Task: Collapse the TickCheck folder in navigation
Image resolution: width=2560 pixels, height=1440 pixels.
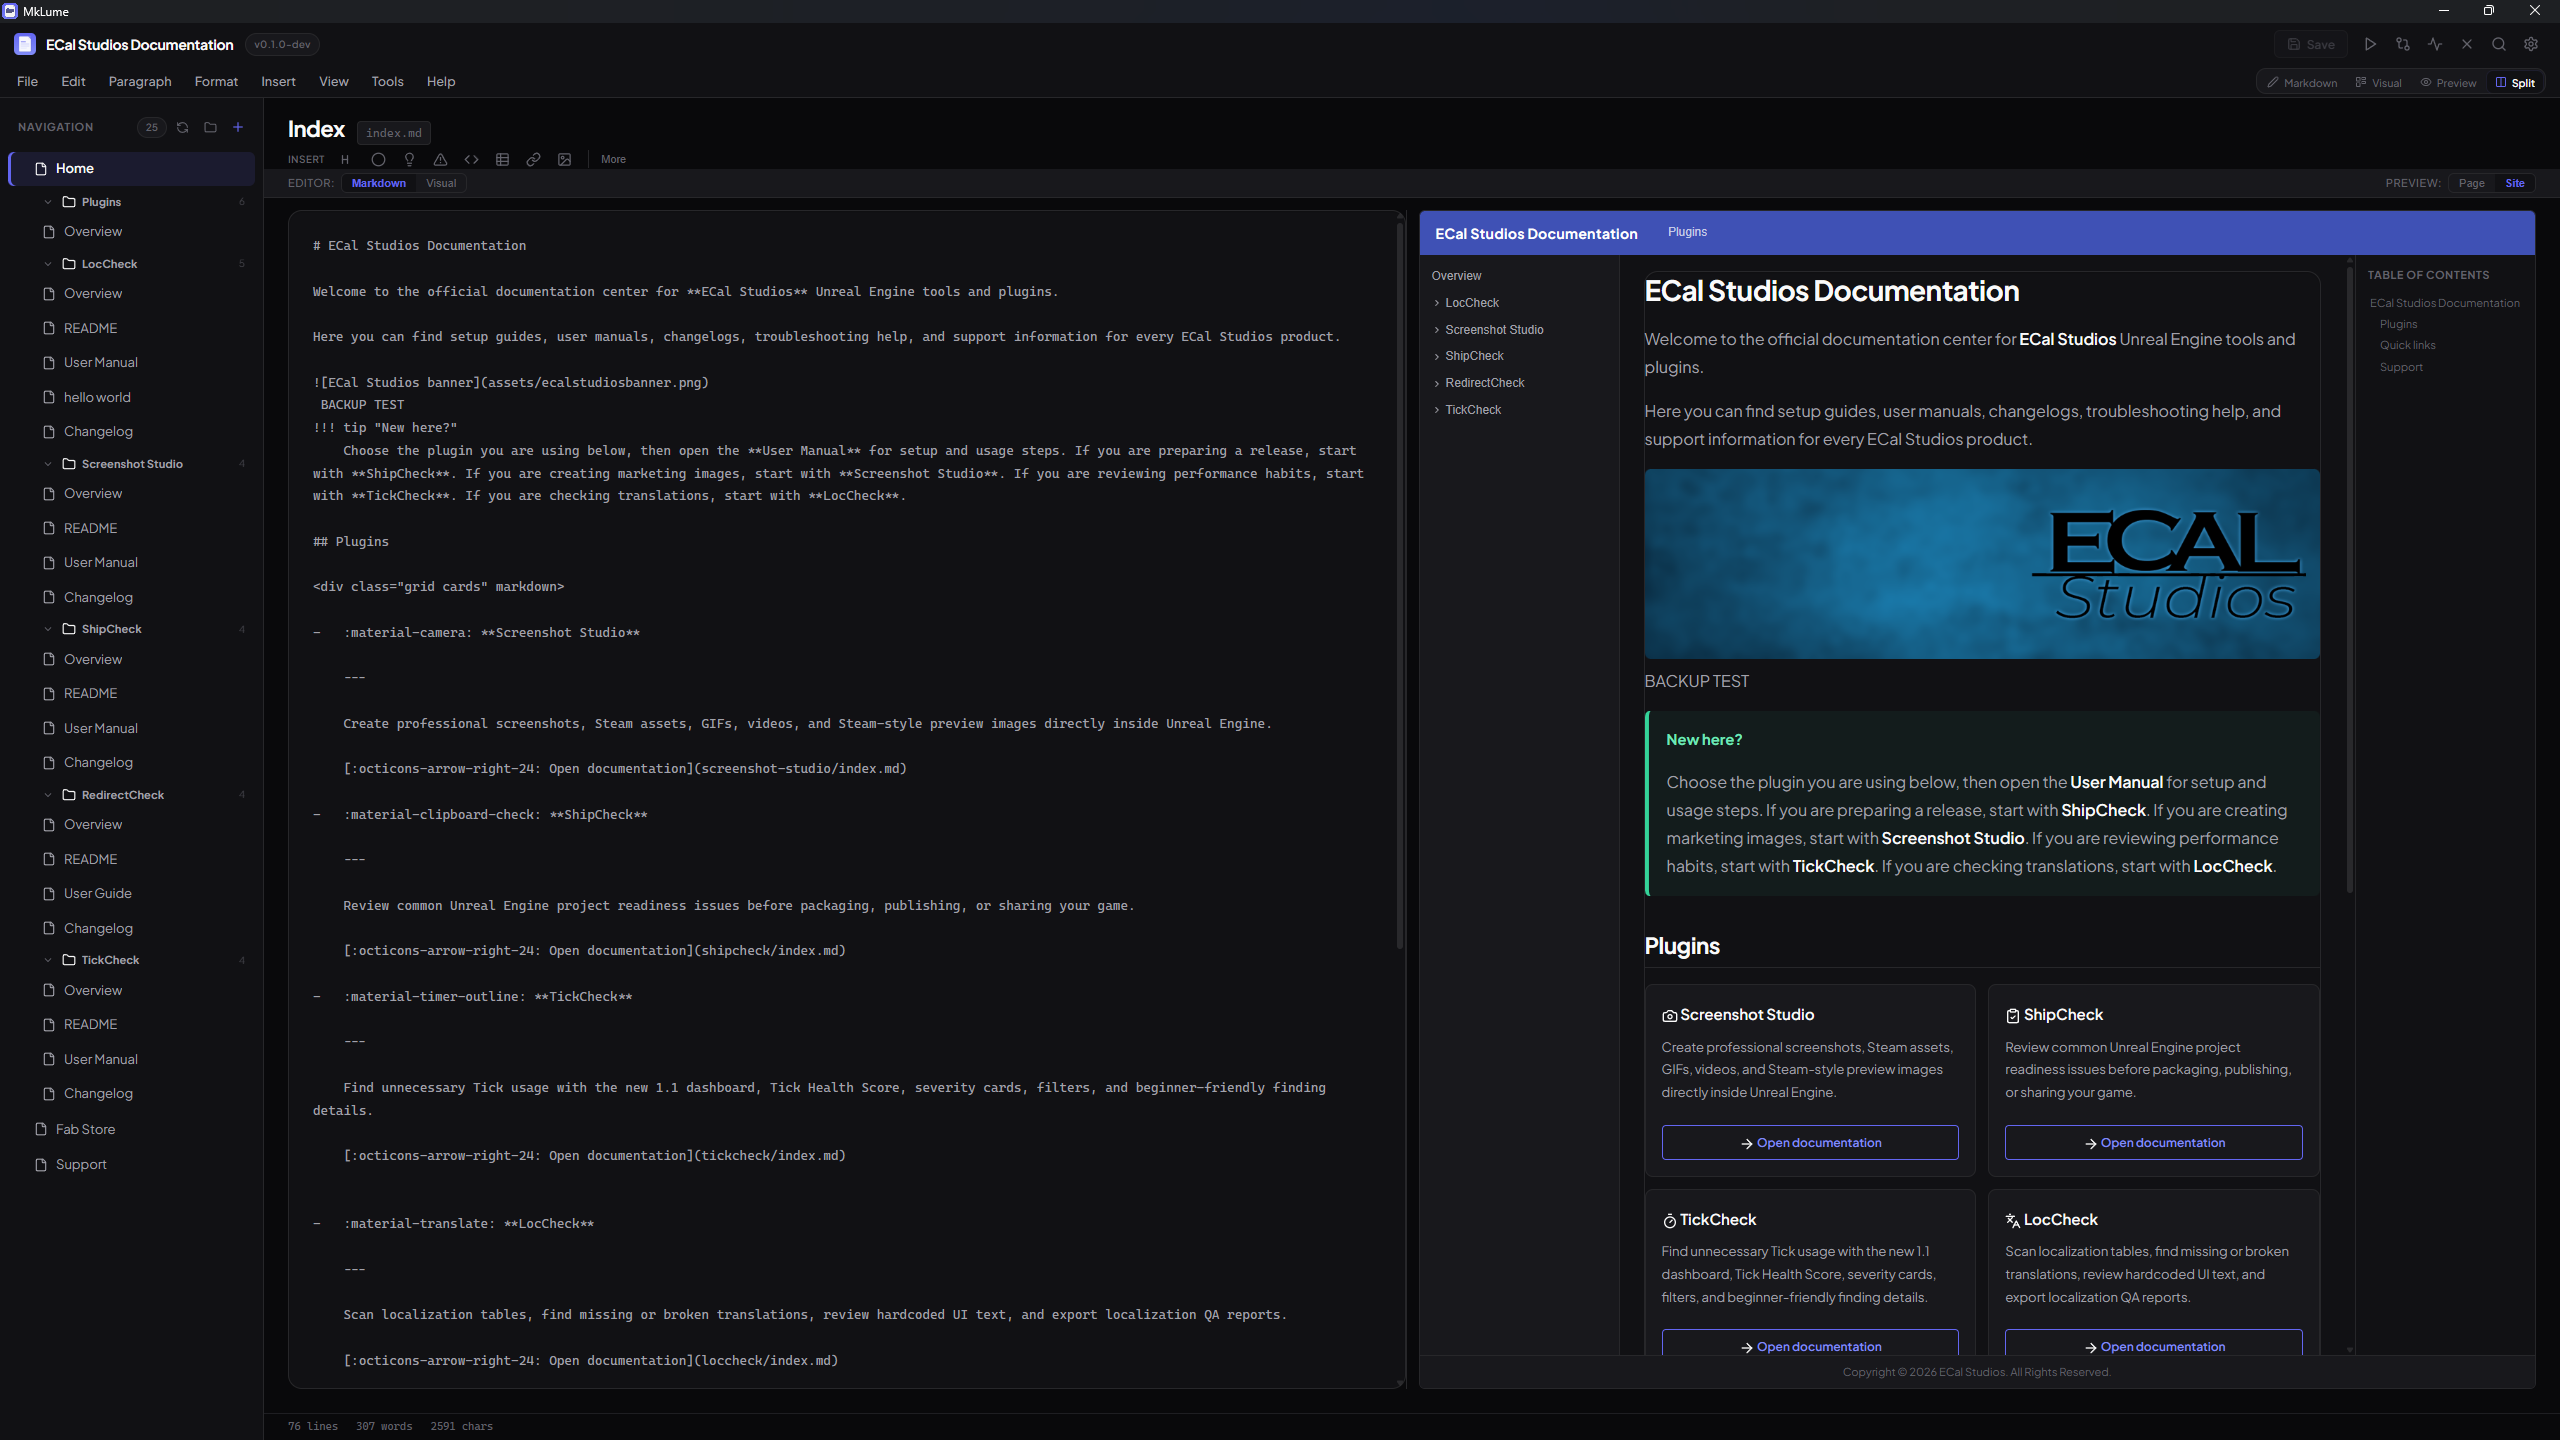Action: pyautogui.click(x=47, y=960)
